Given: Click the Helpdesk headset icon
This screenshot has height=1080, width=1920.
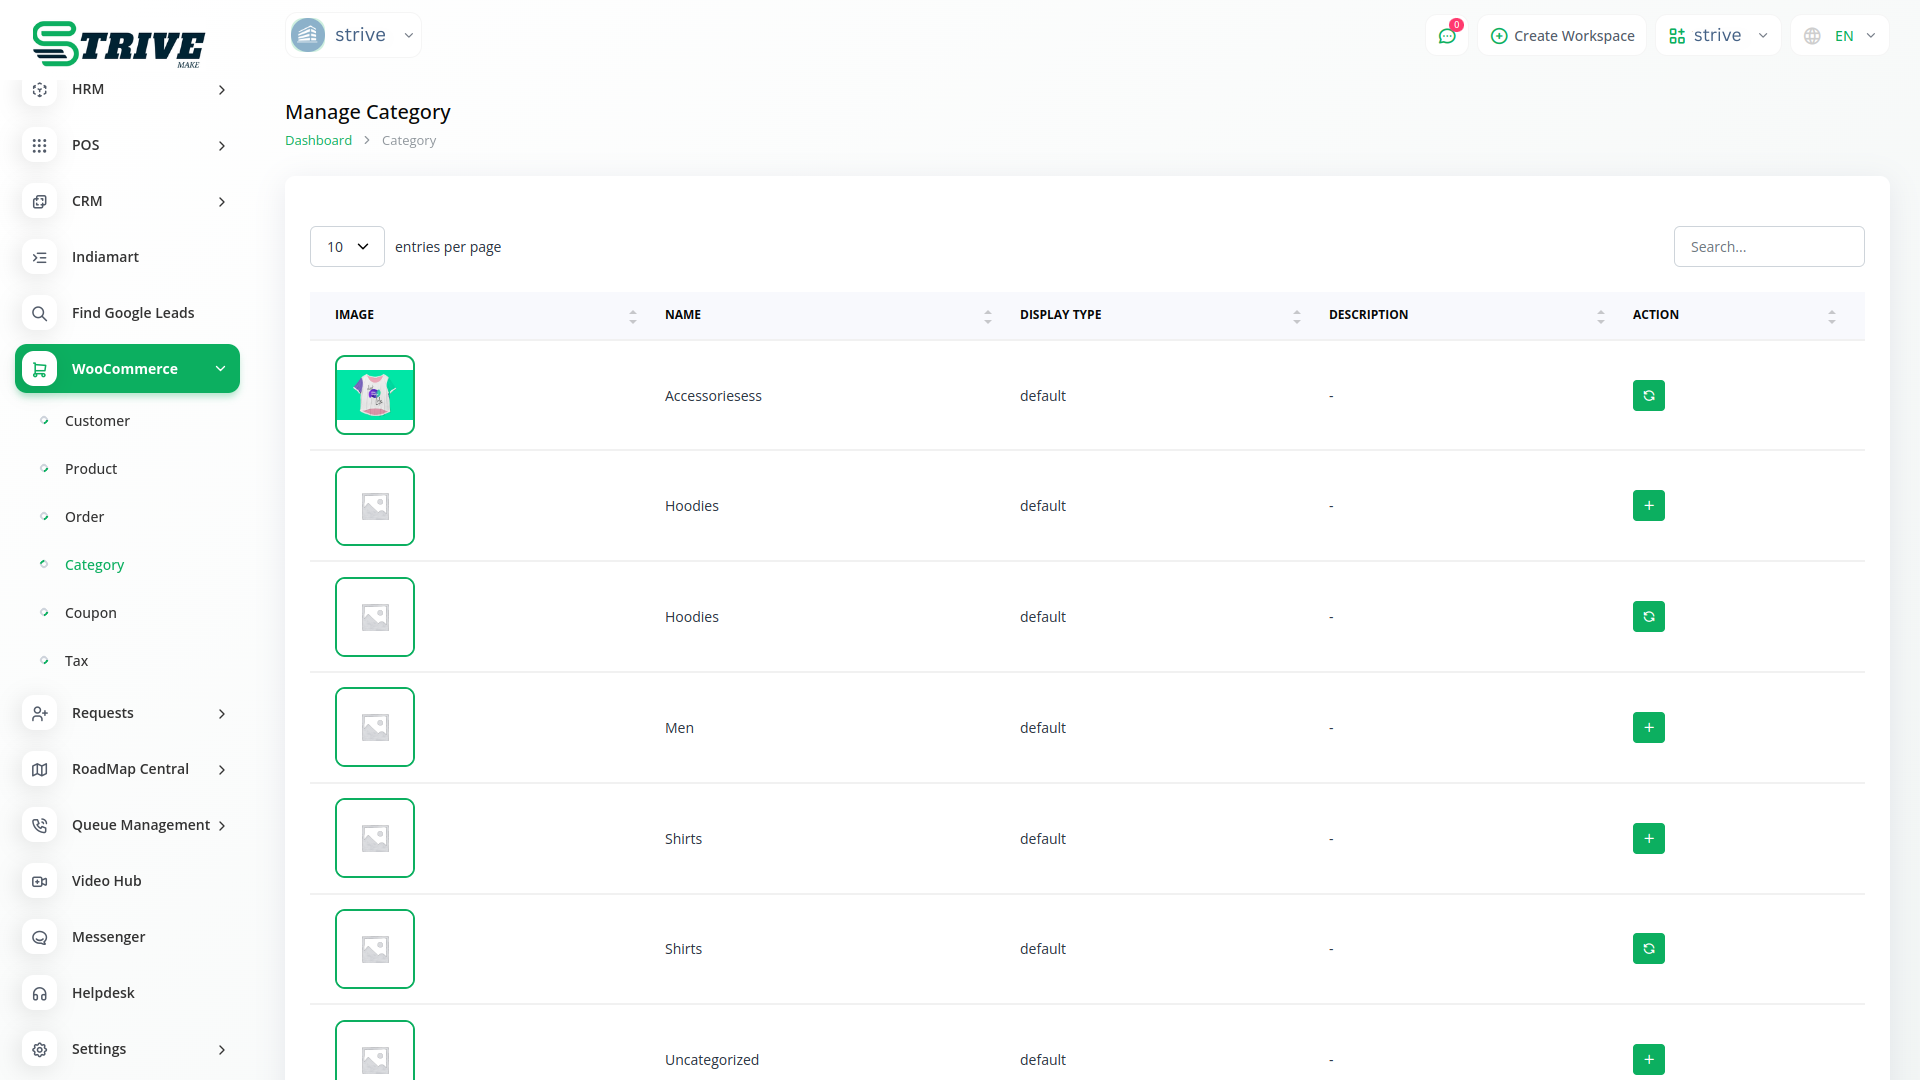Looking at the screenshot, I should (x=39, y=993).
